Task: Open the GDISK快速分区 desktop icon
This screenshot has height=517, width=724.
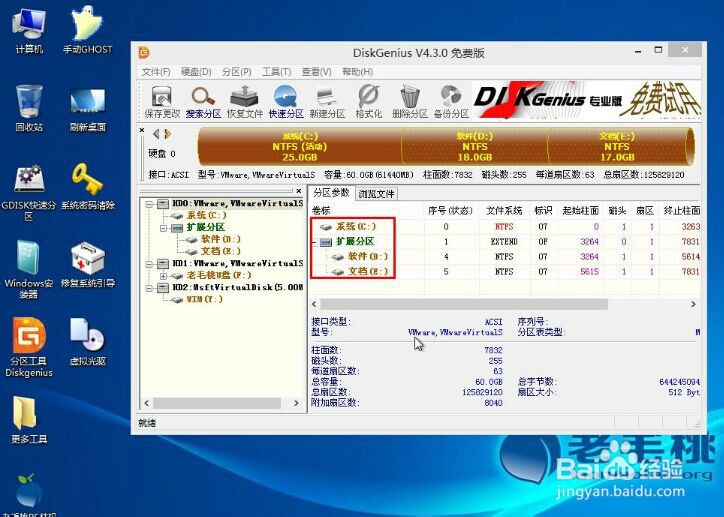Action: [x=29, y=192]
